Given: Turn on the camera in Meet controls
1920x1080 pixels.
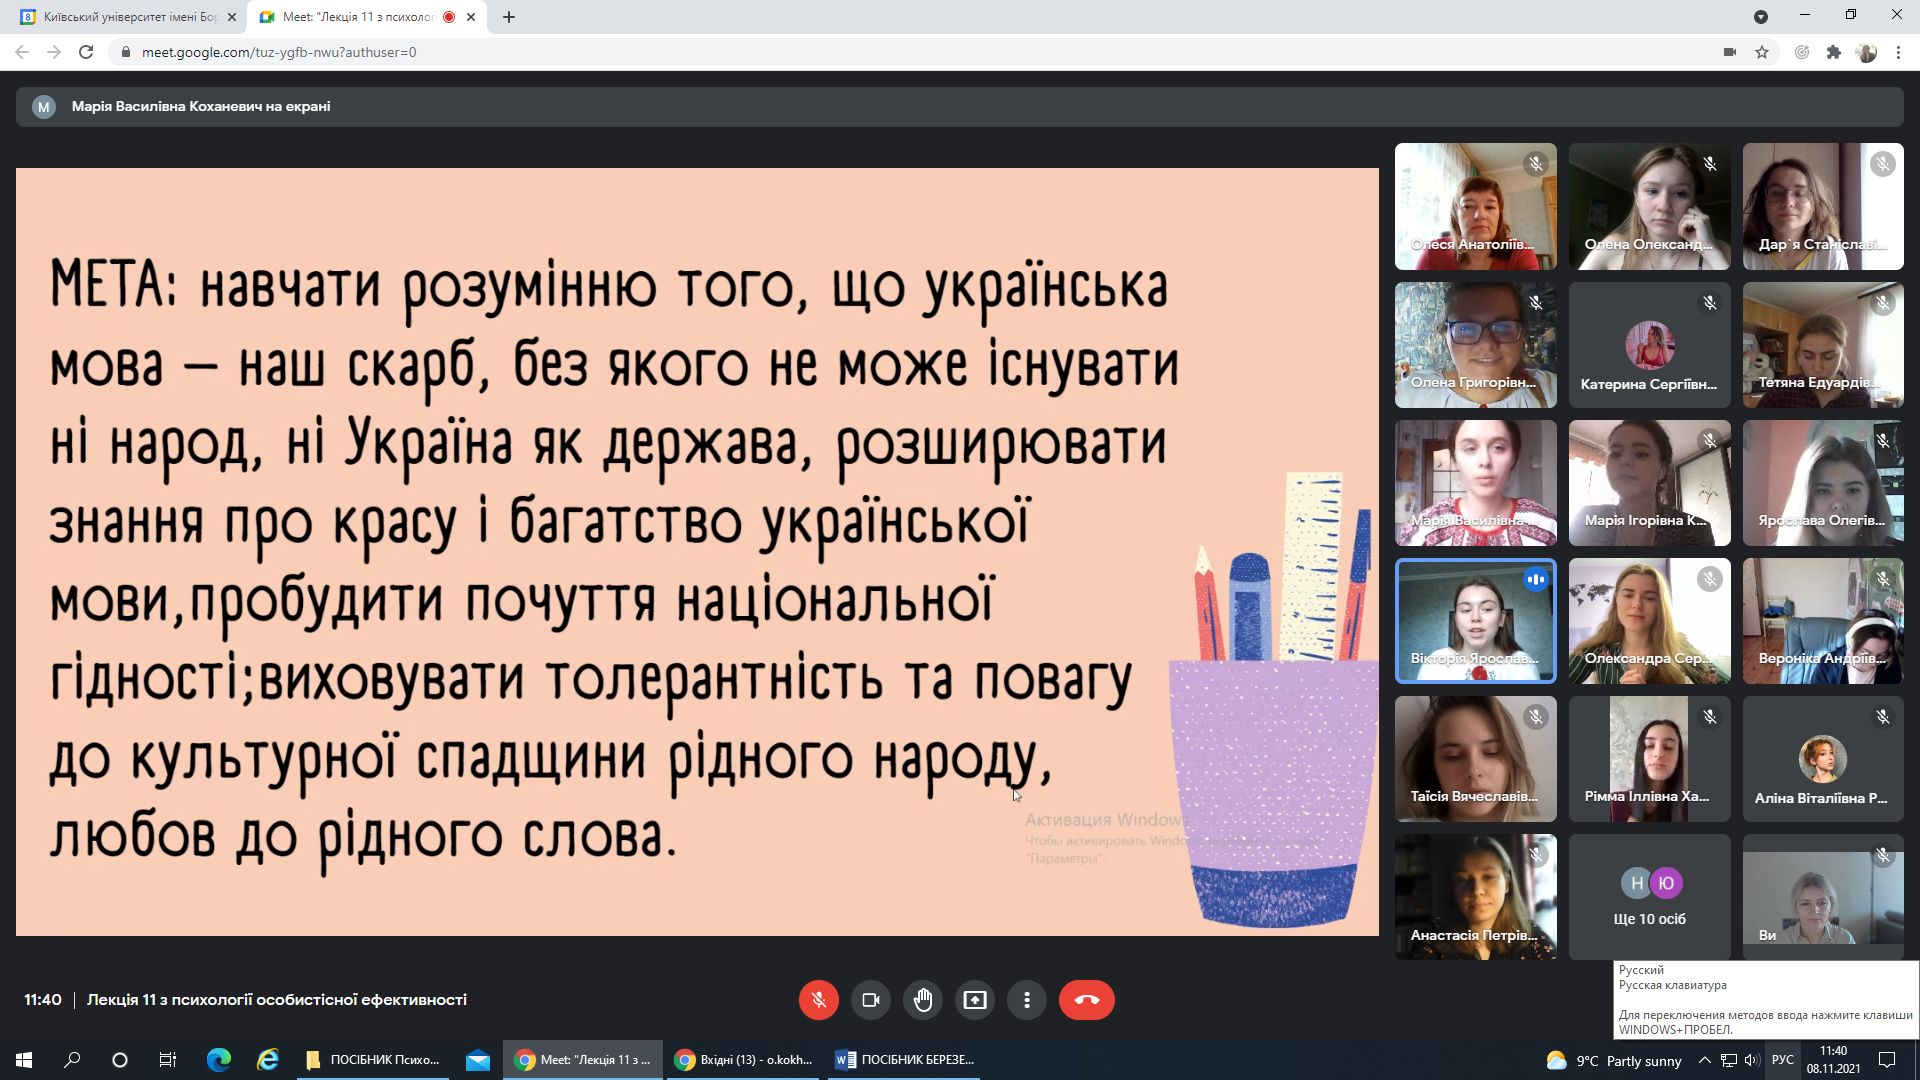Looking at the screenshot, I should pos(871,999).
